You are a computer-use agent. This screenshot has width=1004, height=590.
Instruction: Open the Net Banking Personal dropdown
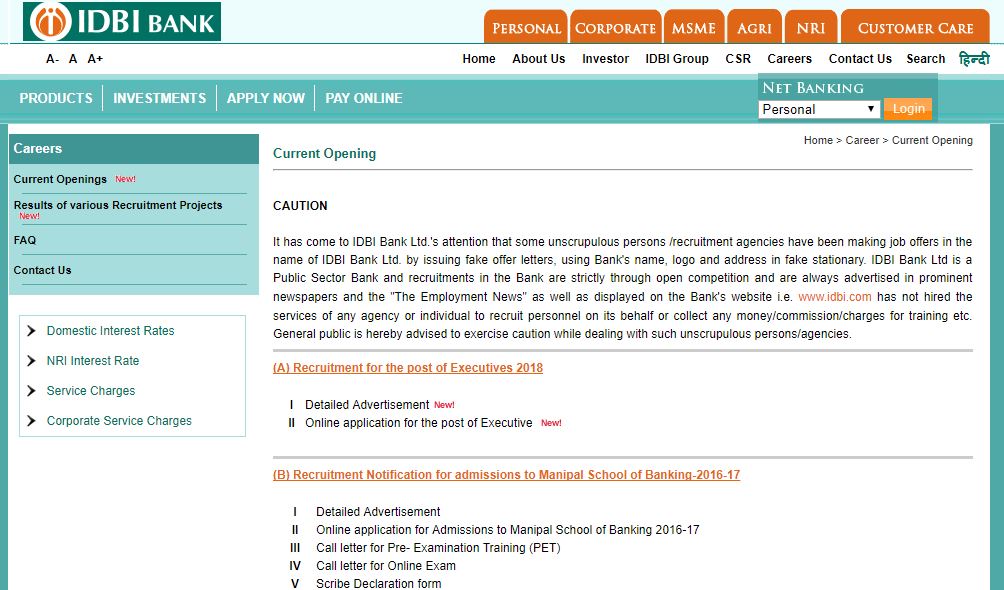click(818, 109)
